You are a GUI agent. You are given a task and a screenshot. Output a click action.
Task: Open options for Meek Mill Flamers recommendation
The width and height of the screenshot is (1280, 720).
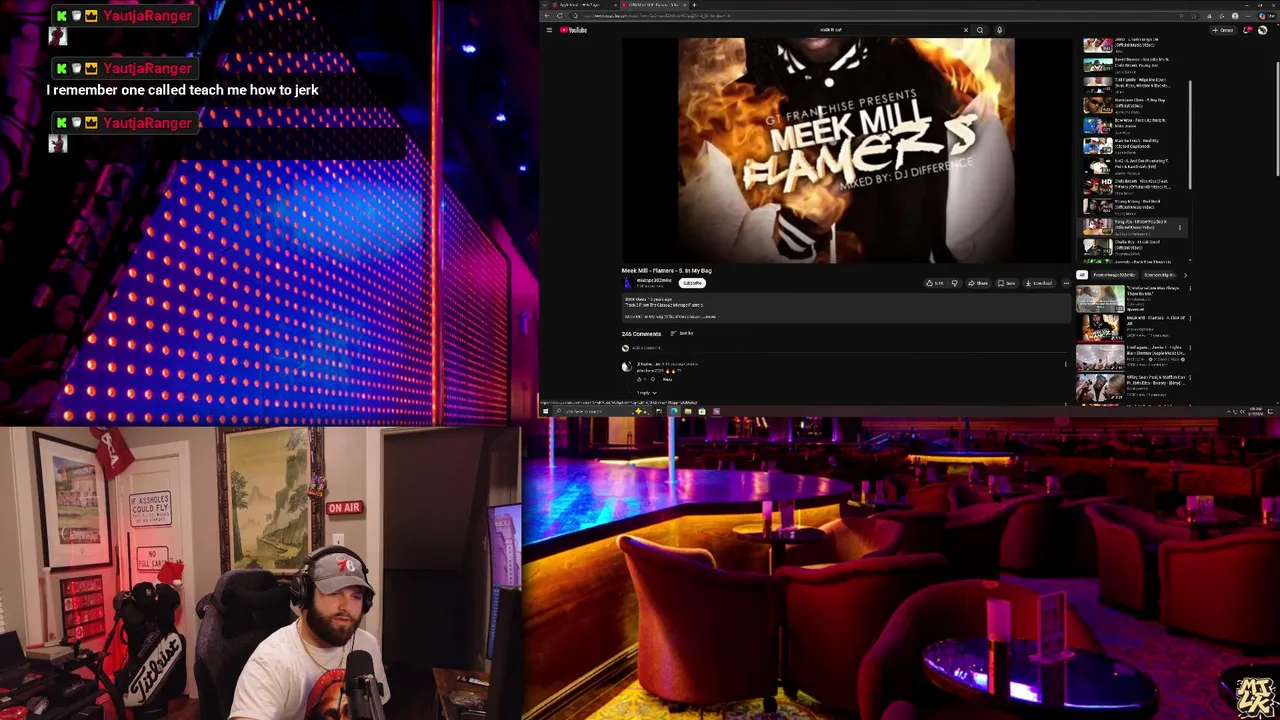click(1190, 319)
